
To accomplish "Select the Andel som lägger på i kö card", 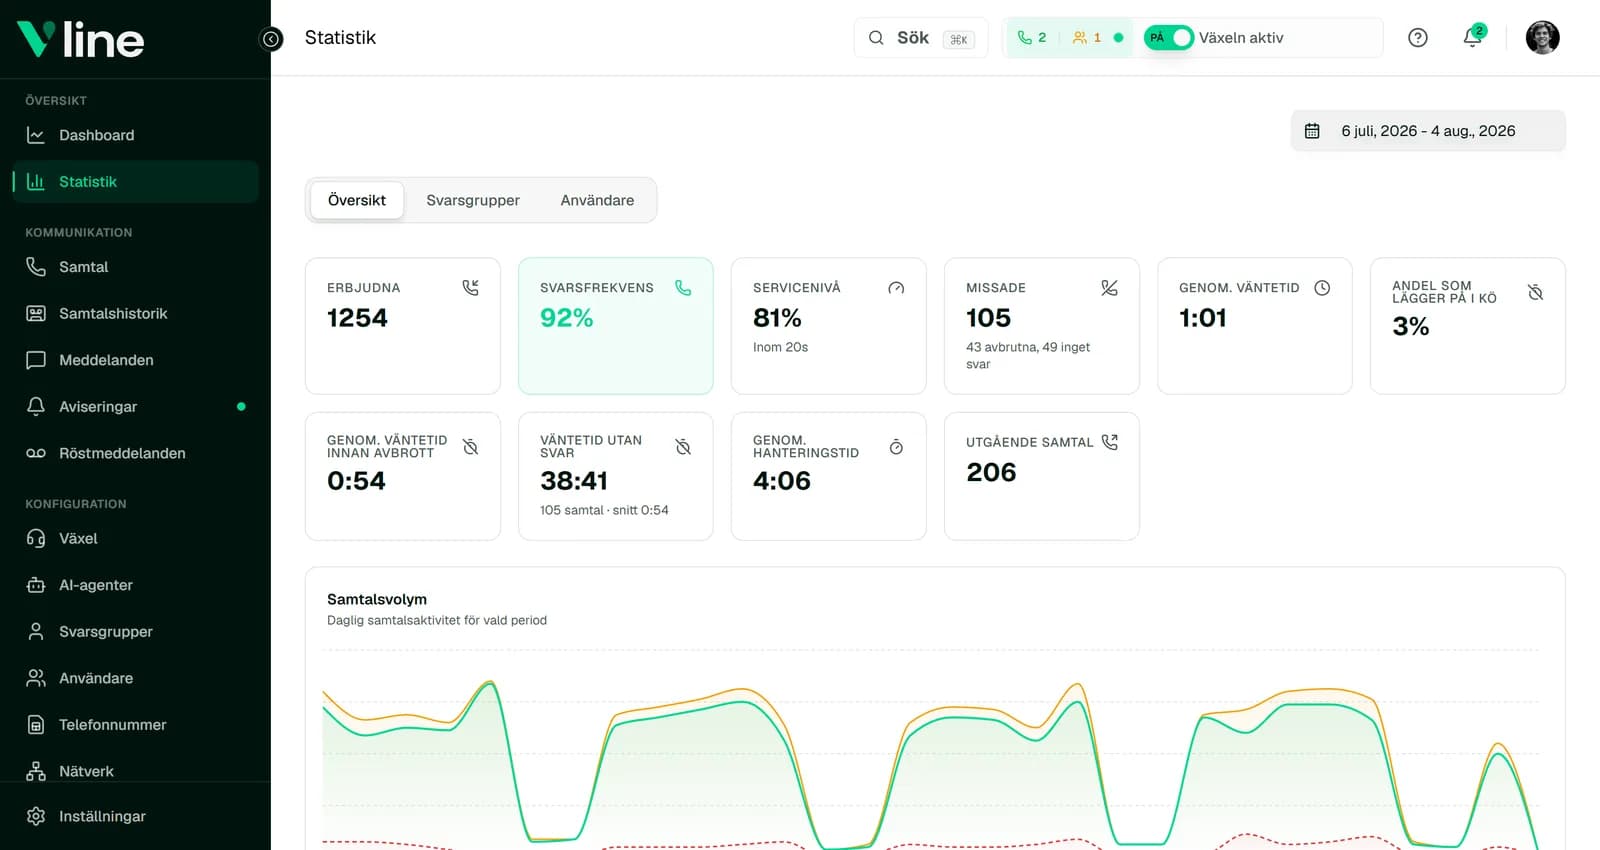I will click(x=1468, y=326).
